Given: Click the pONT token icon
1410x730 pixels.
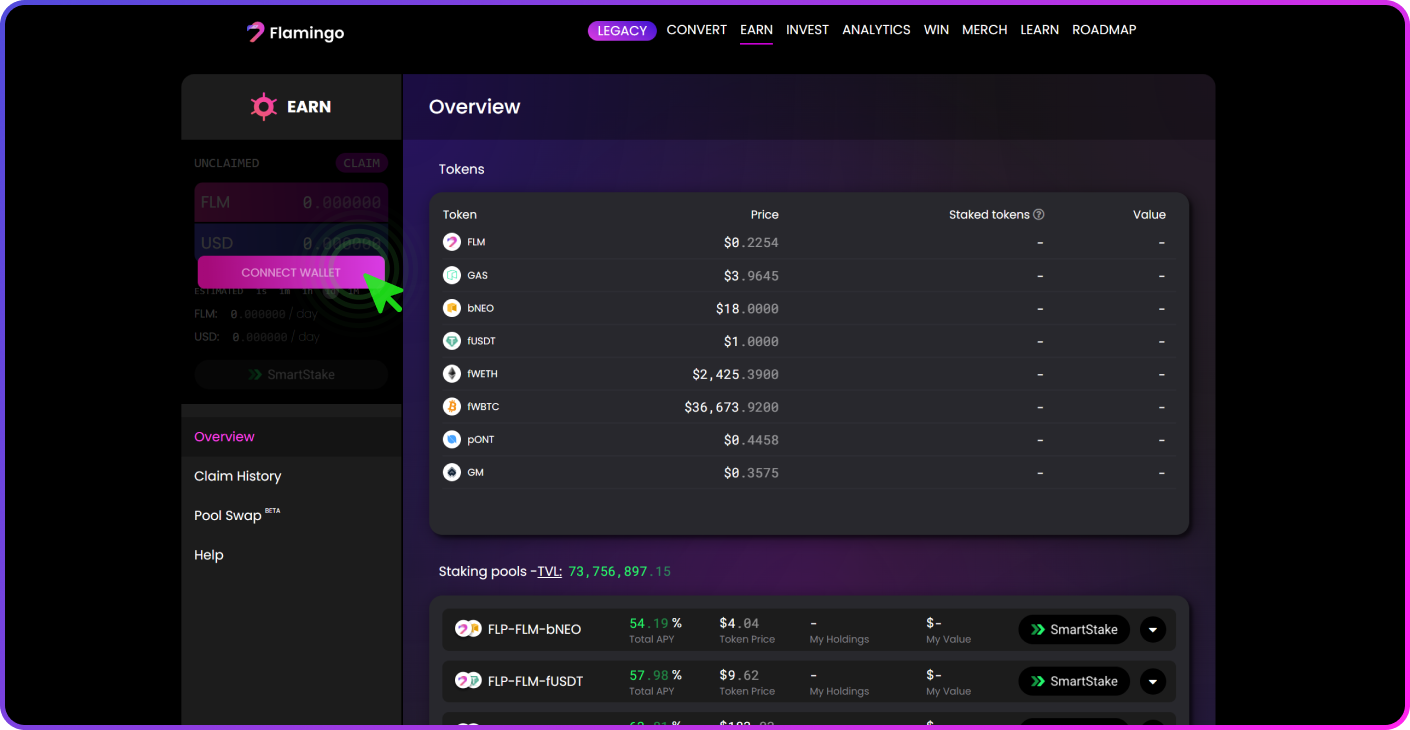Looking at the screenshot, I should pyautogui.click(x=452, y=440).
